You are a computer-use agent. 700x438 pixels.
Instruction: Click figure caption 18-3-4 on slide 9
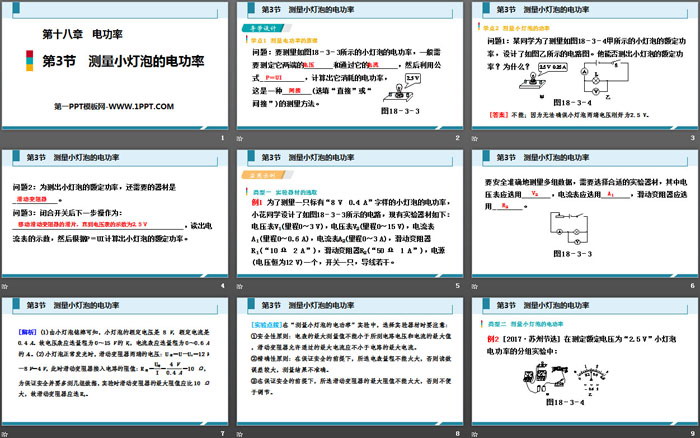[x=565, y=402]
